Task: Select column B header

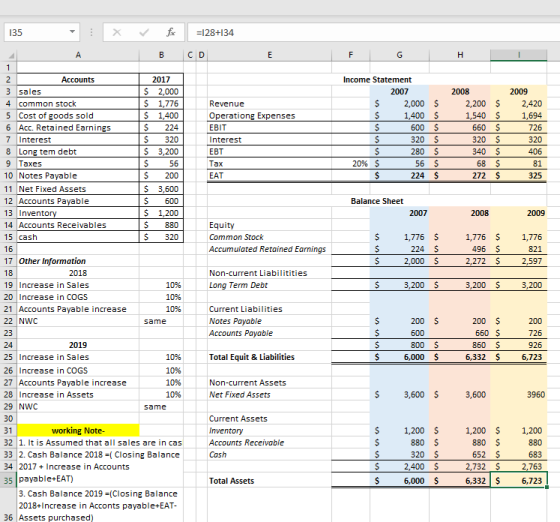Action: pos(161,55)
